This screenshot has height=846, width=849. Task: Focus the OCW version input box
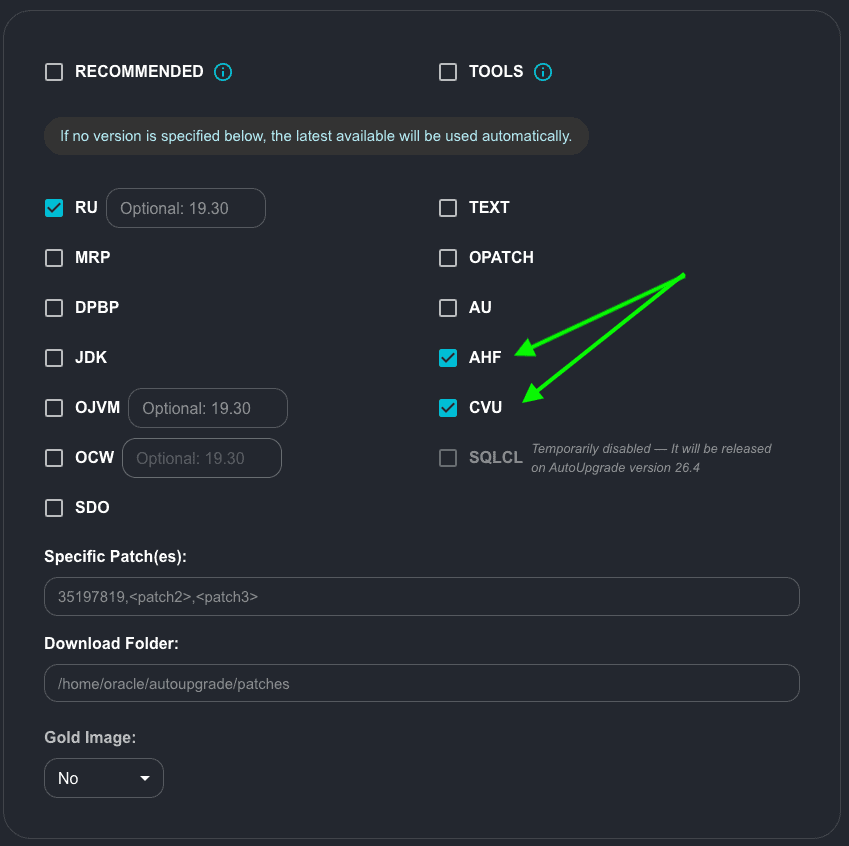tap(202, 458)
